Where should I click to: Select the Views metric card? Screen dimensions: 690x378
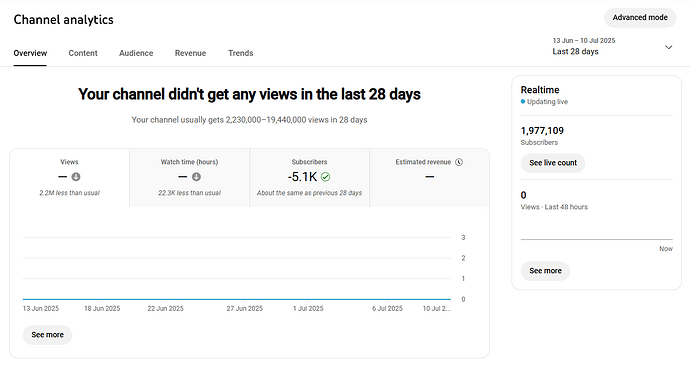click(x=70, y=178)
